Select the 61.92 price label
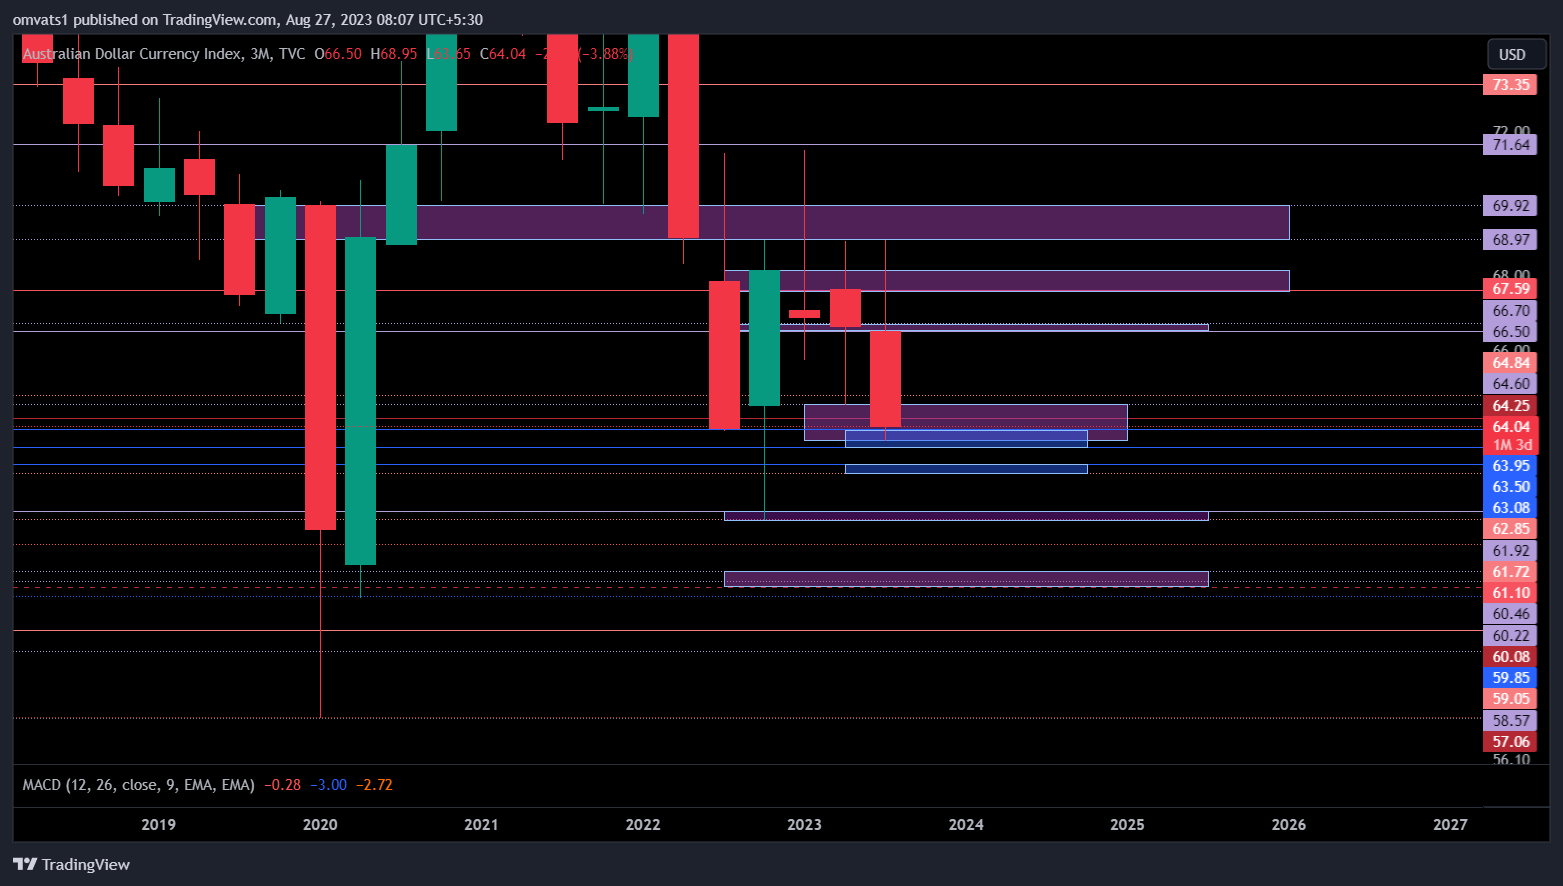The height and width of the screenshot is (886, 1563). [x=1510, y=551]
